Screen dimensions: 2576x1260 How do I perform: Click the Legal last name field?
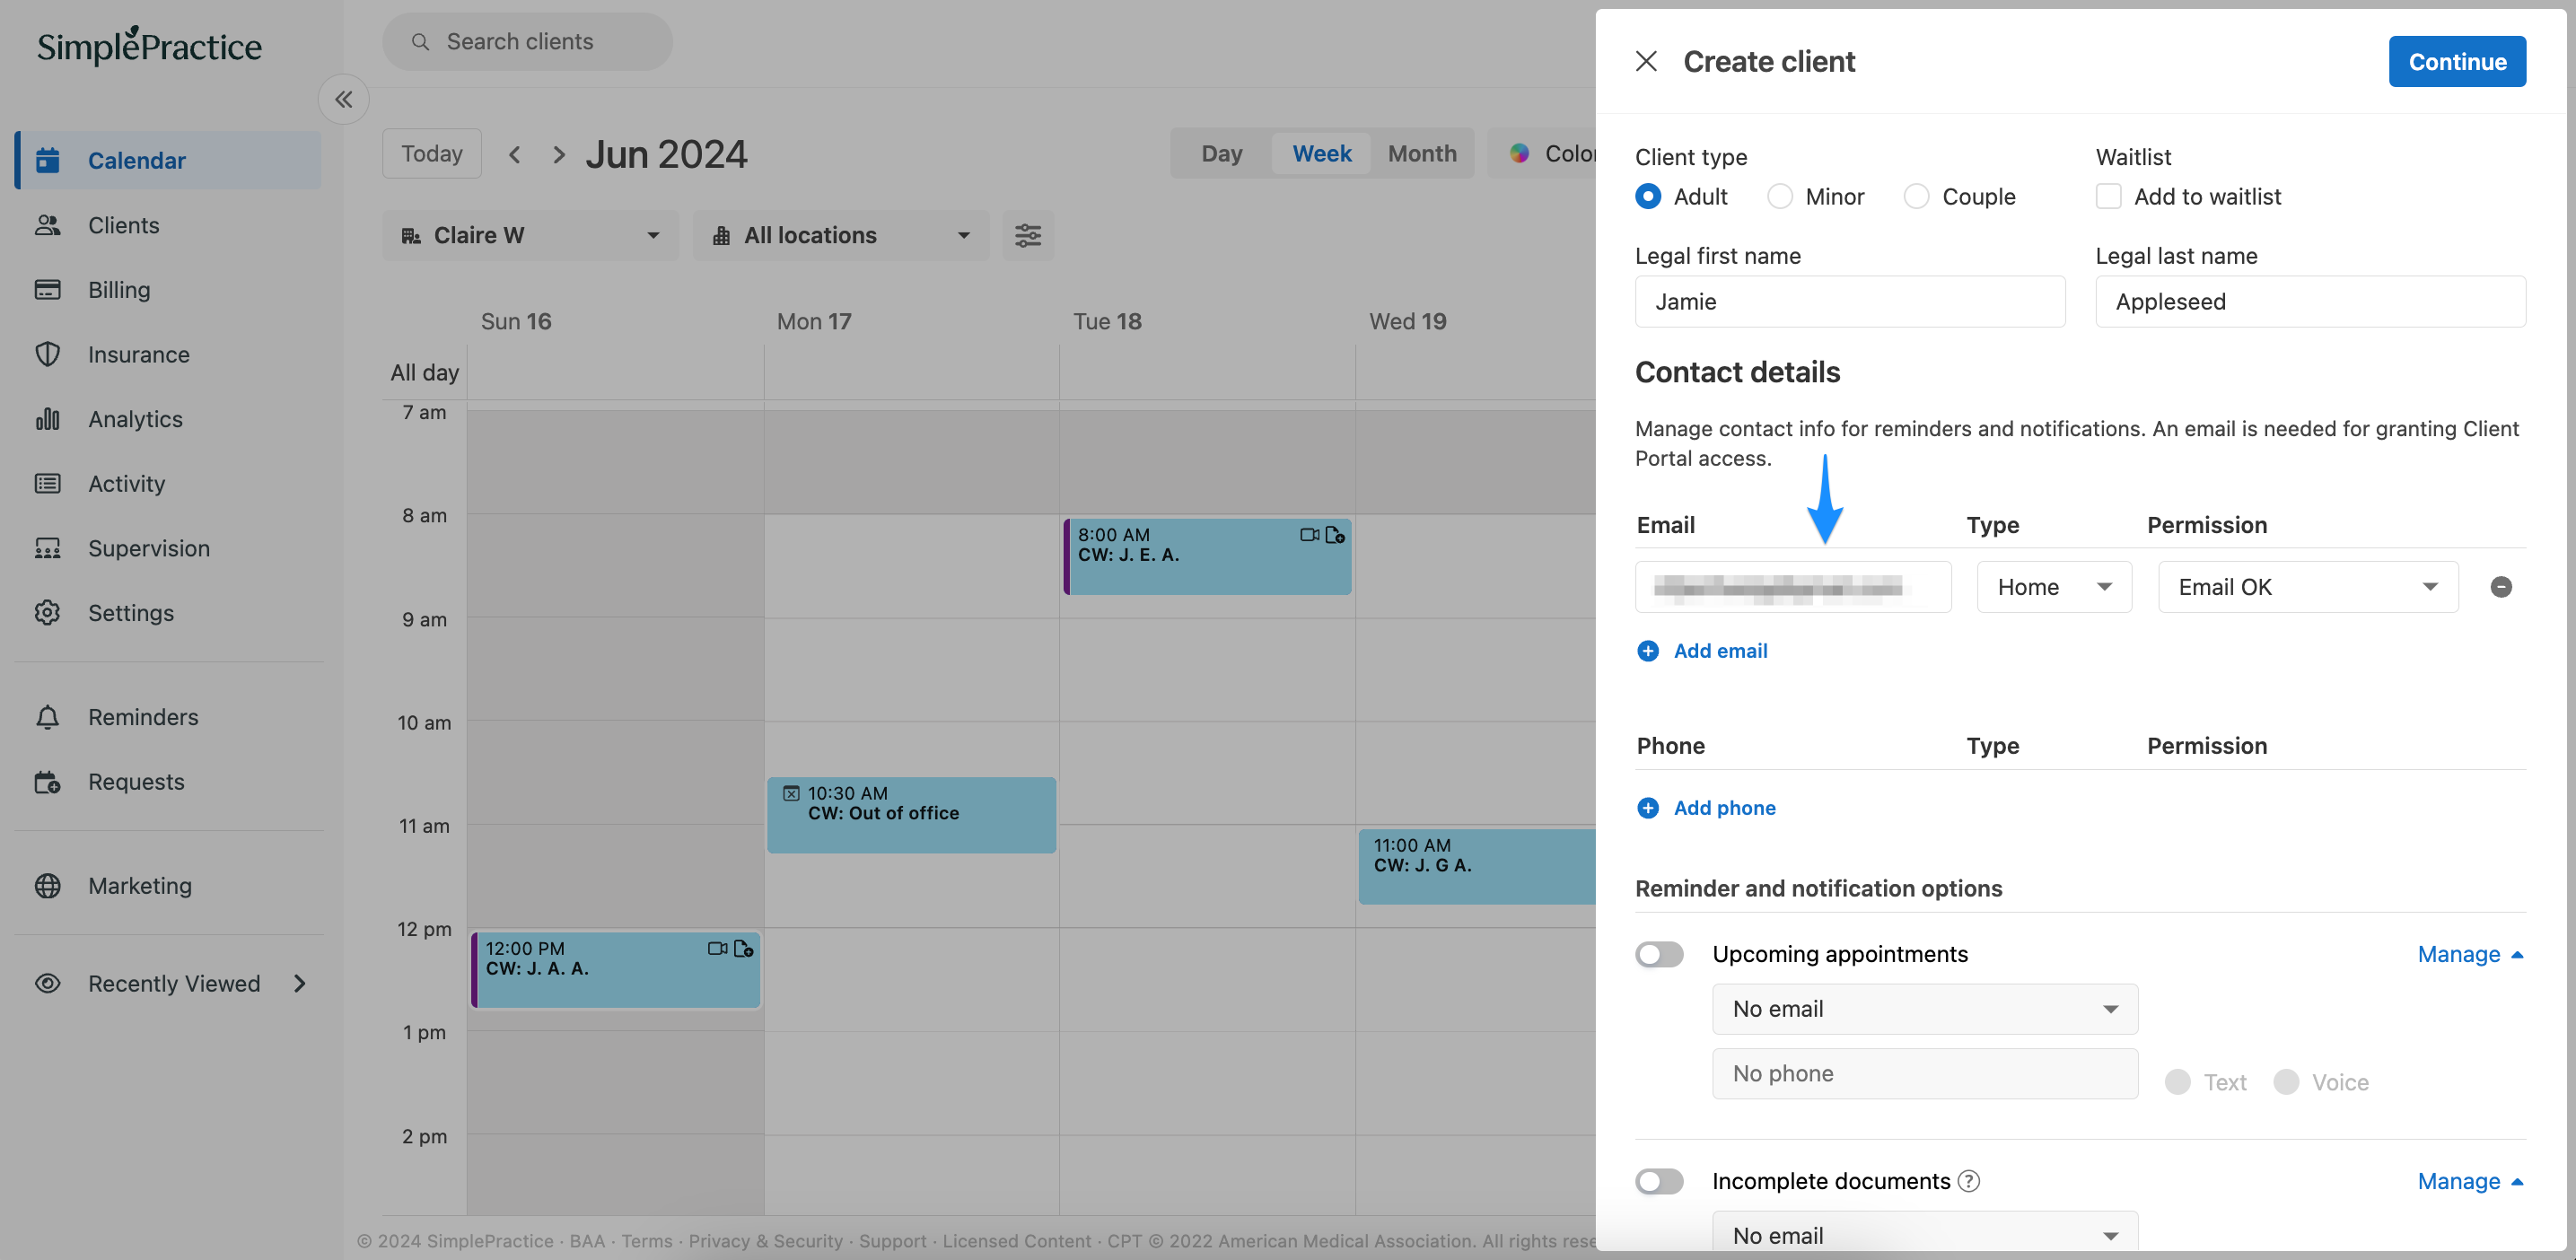[2310, 302]
